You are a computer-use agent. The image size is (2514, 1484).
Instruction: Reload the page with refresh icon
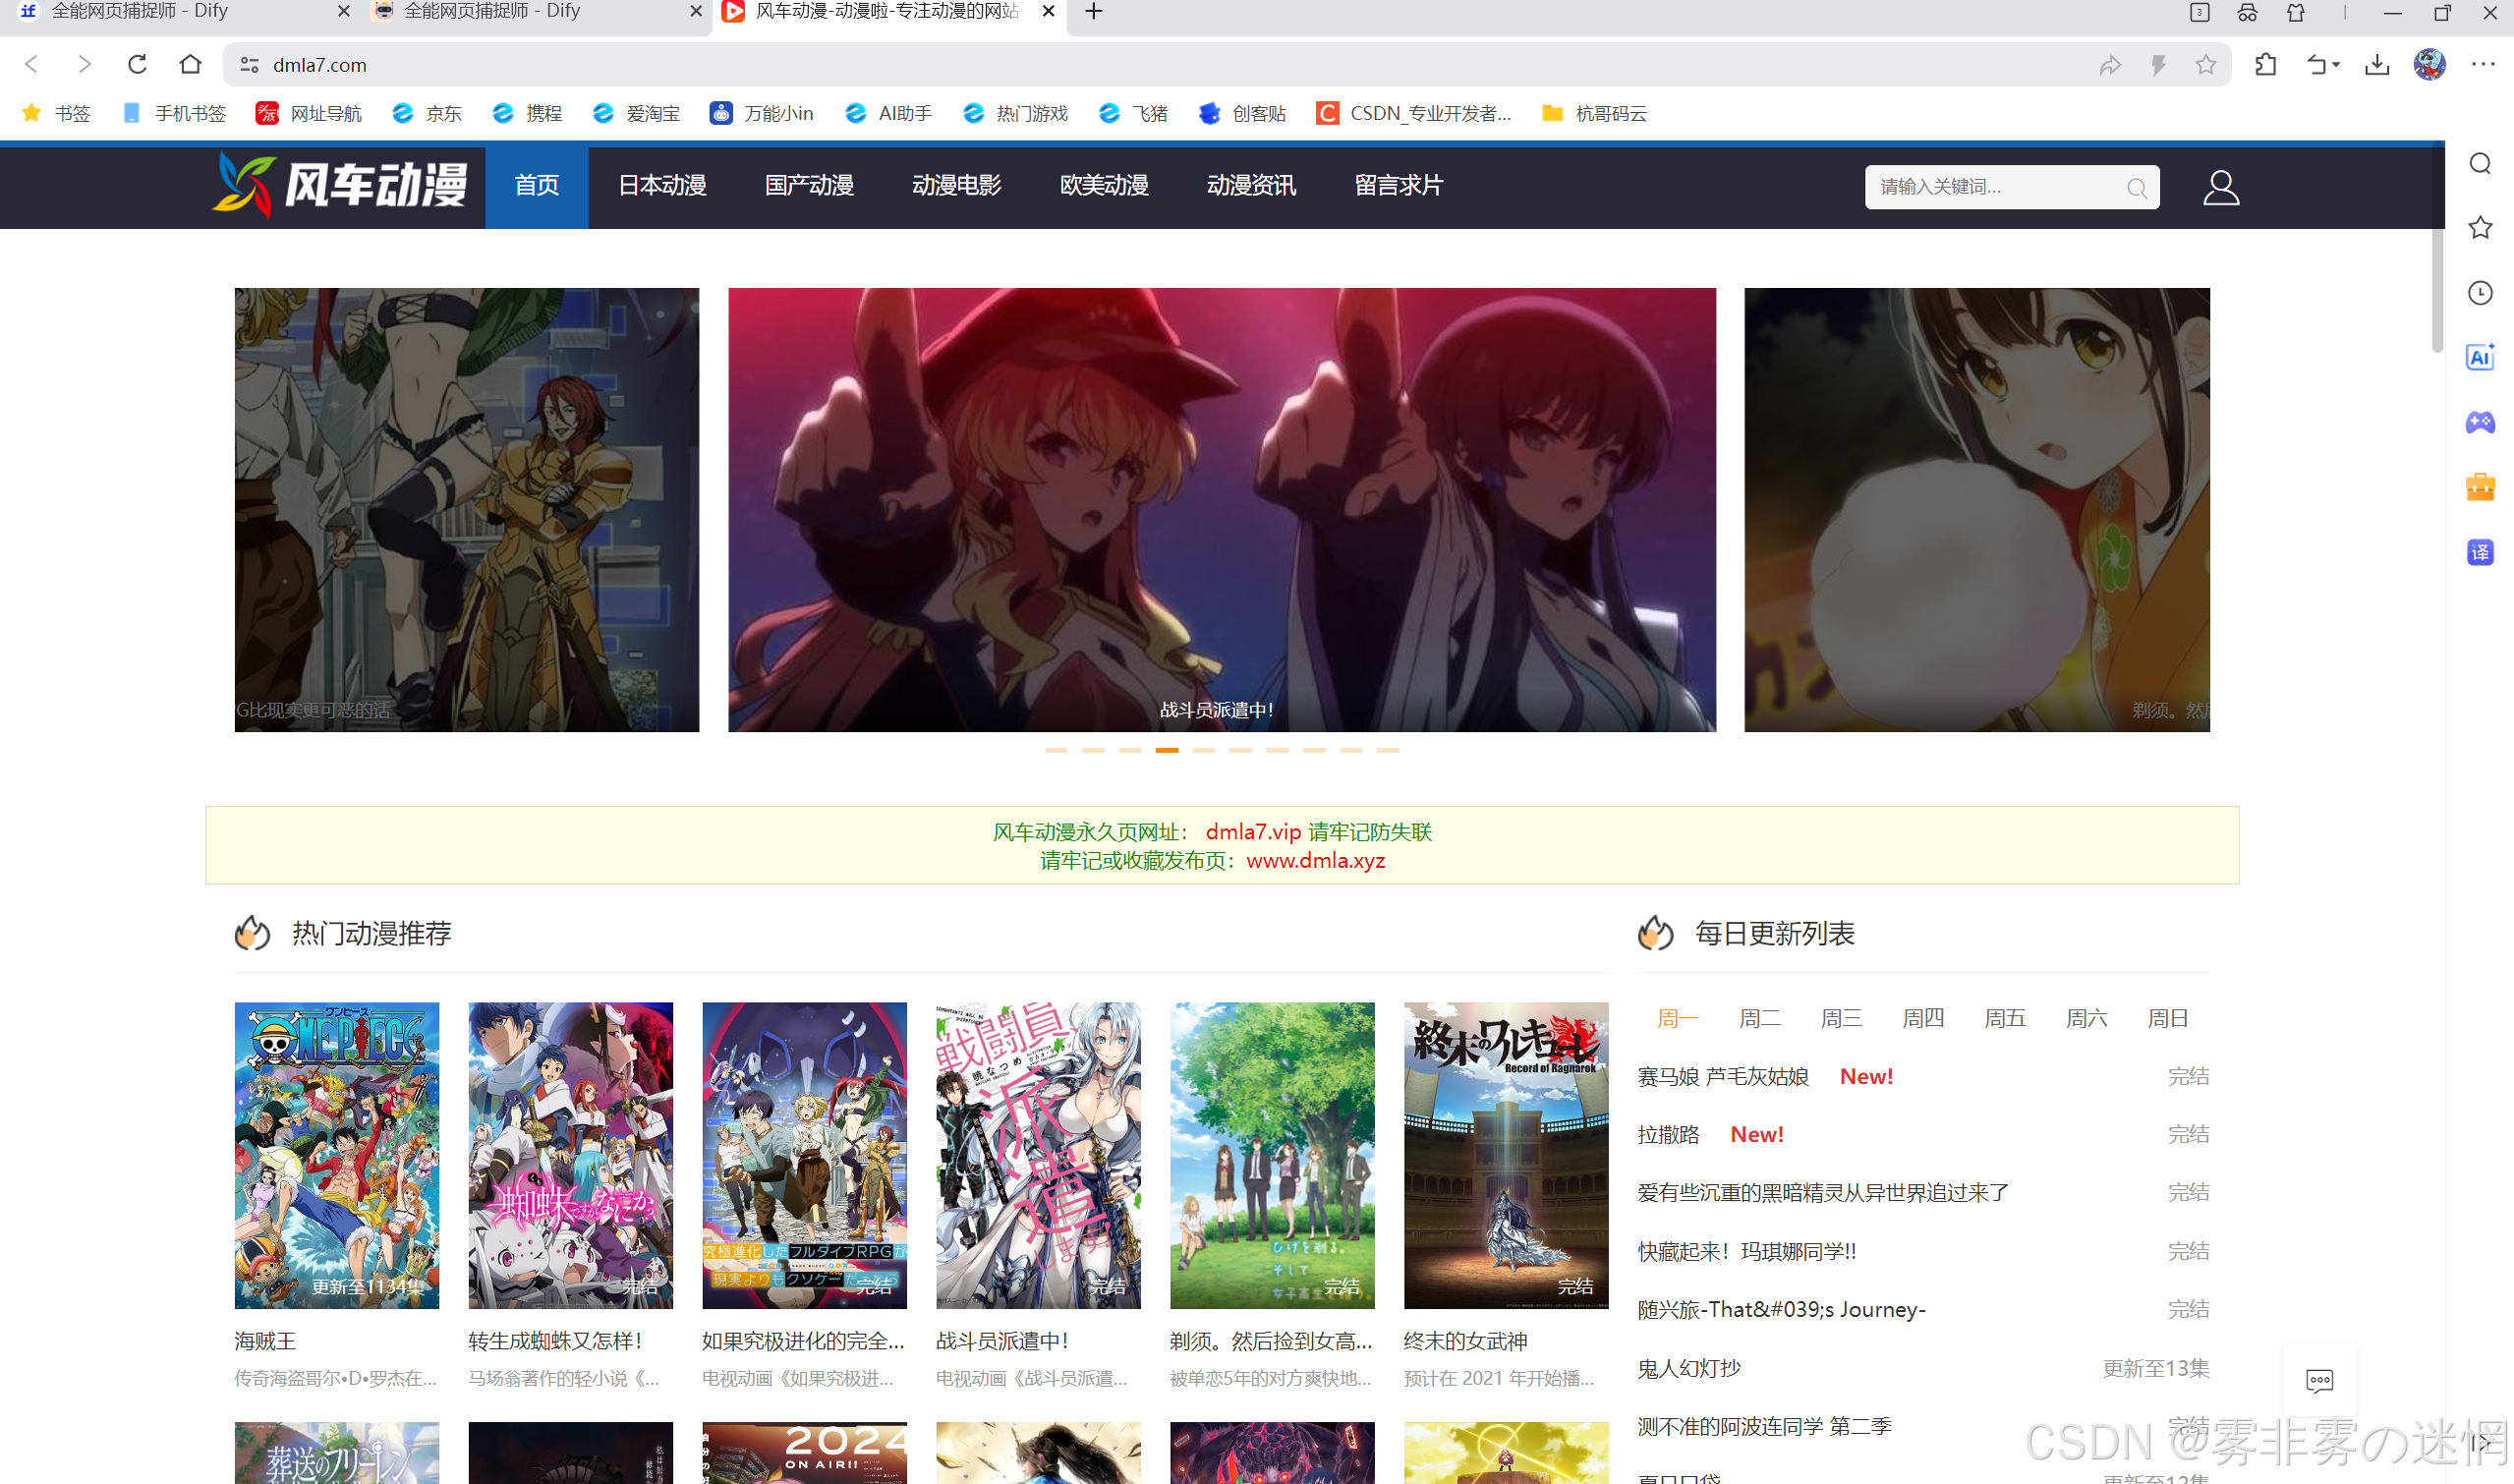138,65
